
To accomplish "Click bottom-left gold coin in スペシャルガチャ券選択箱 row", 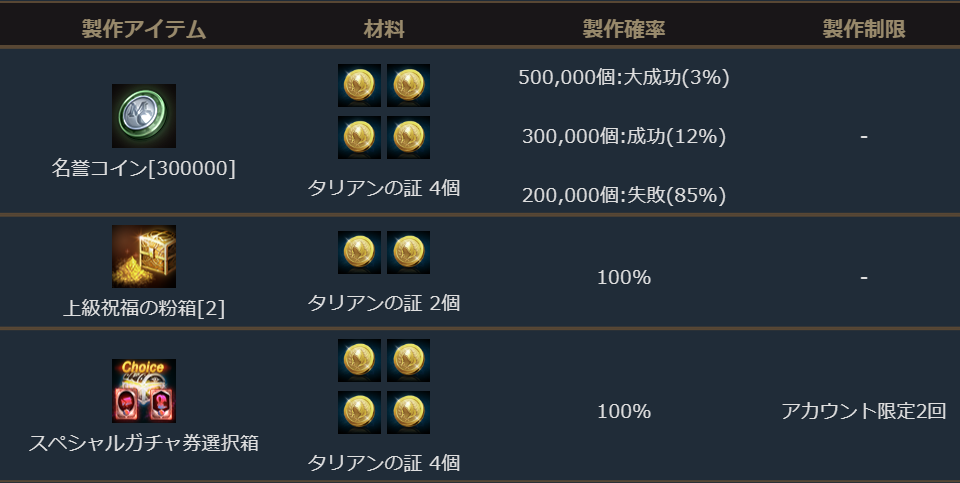I will tap(359, 412).
